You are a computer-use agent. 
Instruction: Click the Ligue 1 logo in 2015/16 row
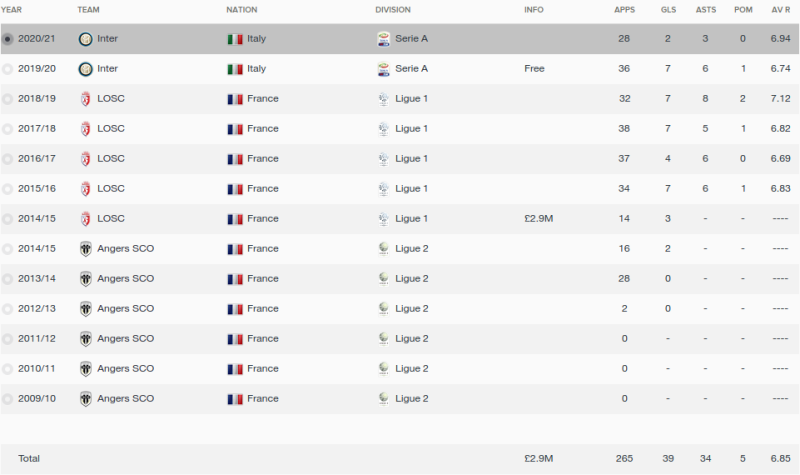pos(384,189)
